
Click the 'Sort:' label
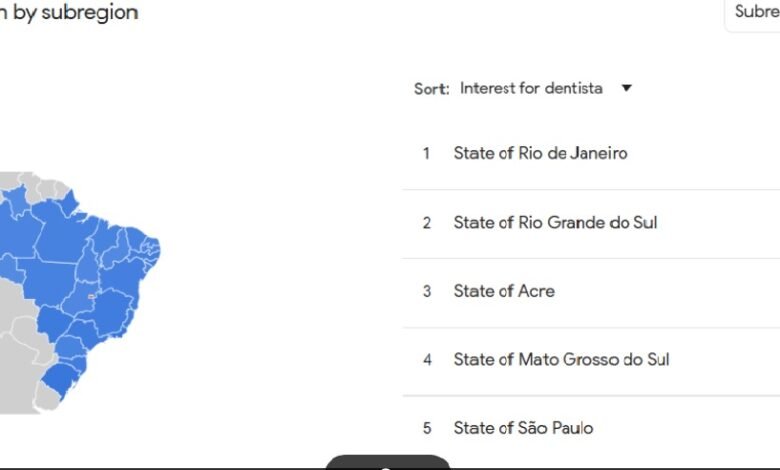click(x=432, y=89)
